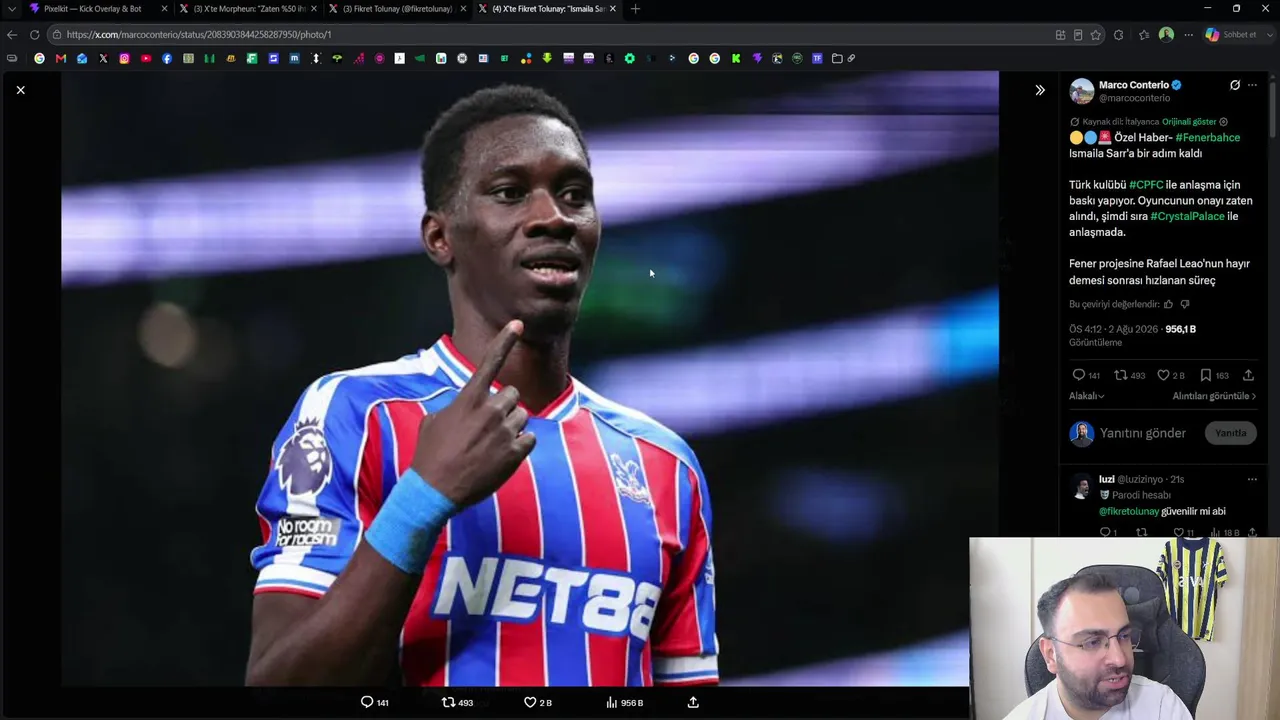Select the X'te Fikret Tolunay "Ismaila Sarr" tab
The image size is (1280, 720).
pyautogui.click(x=546, y=9)
